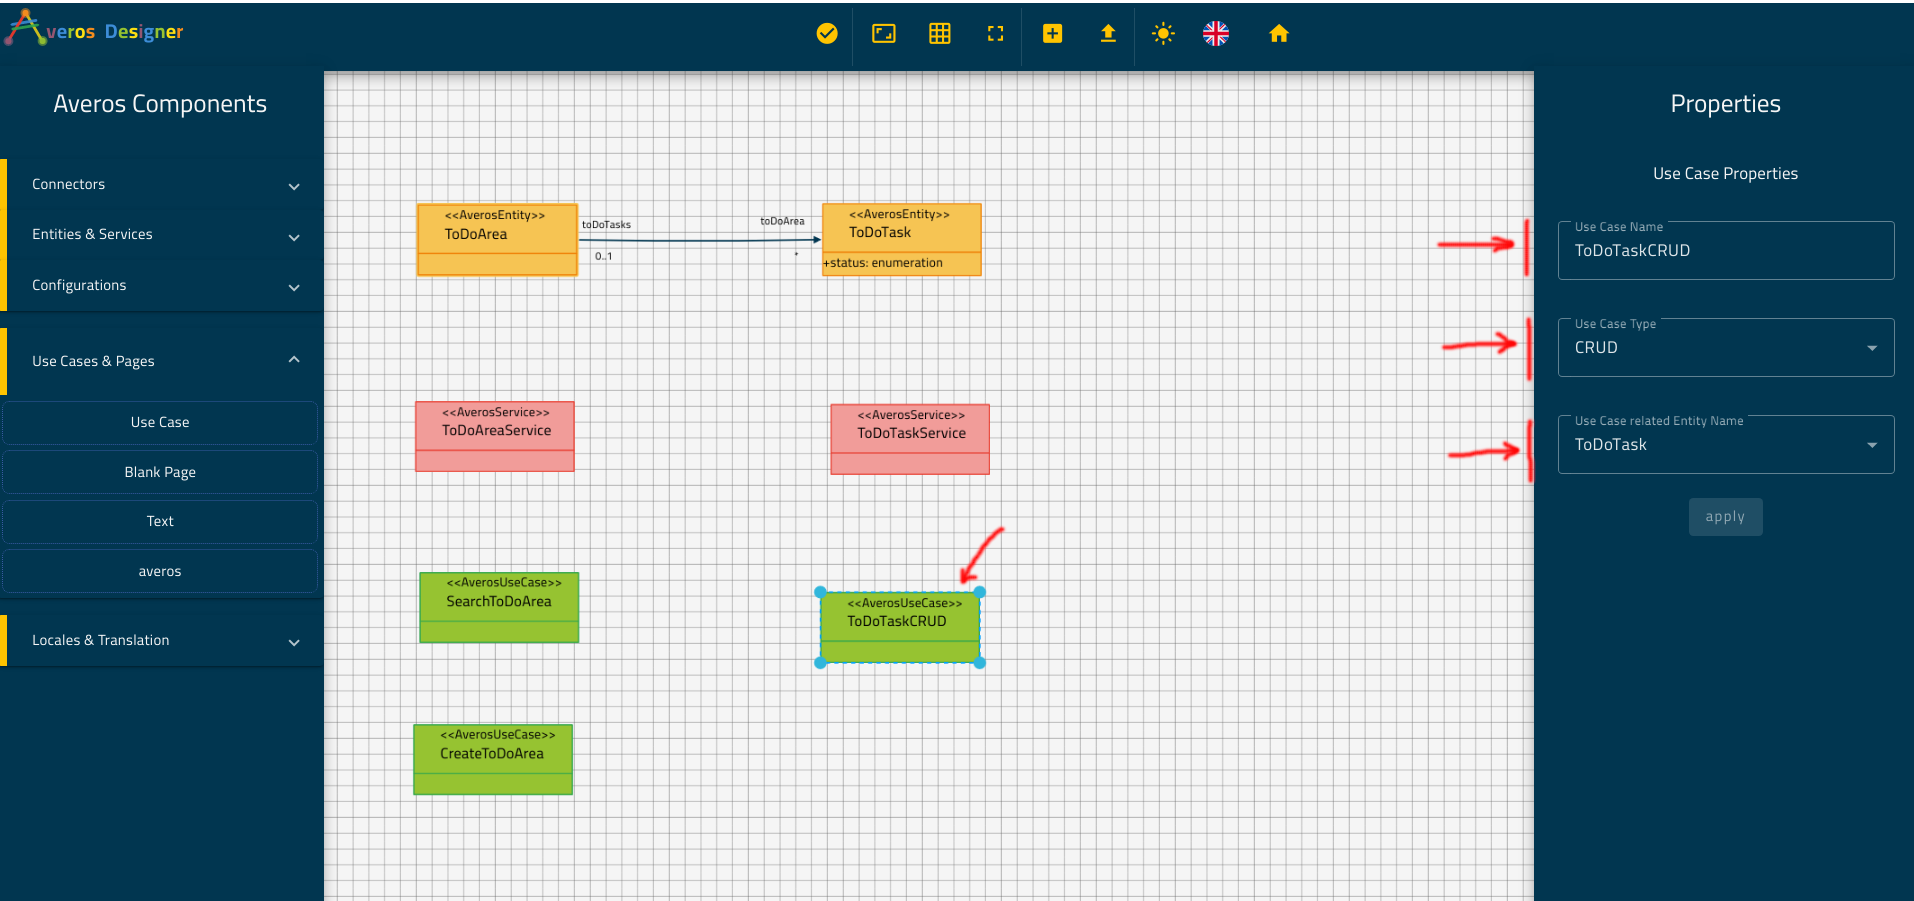
Task: Open language selector UK flag icon
Action: pos(1216,34)
